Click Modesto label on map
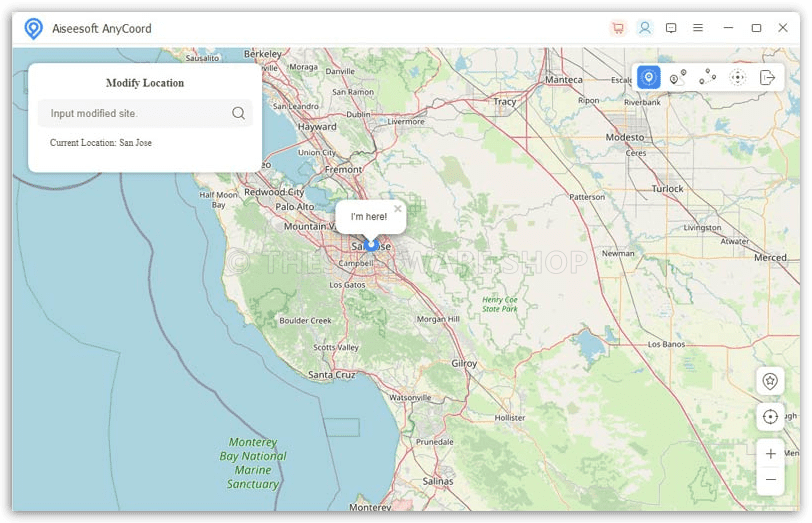 625,137
